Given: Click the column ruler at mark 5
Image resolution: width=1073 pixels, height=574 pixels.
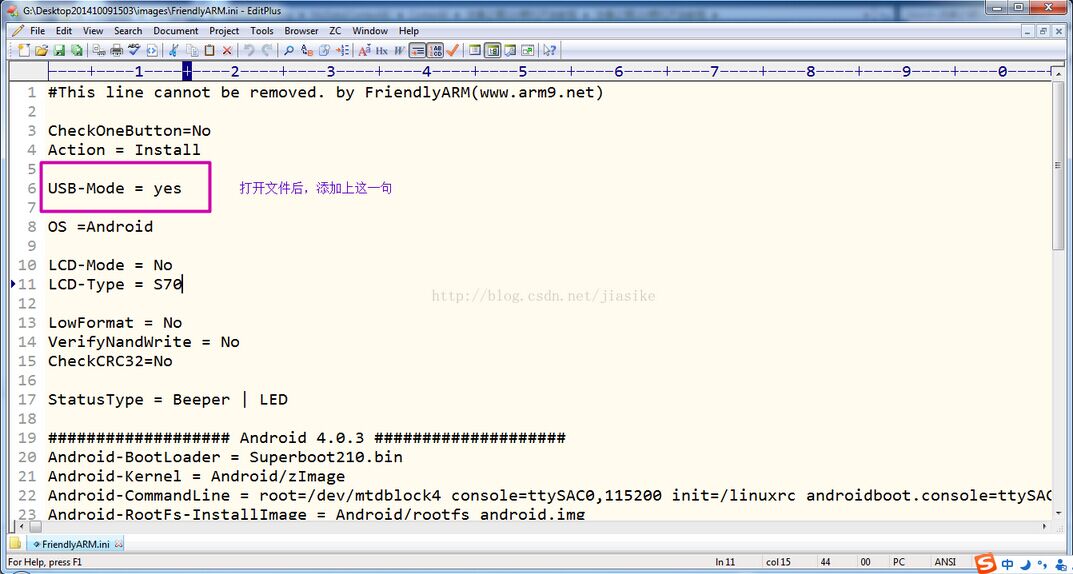Looking at the screenshot, I should [x=523, y=71].
